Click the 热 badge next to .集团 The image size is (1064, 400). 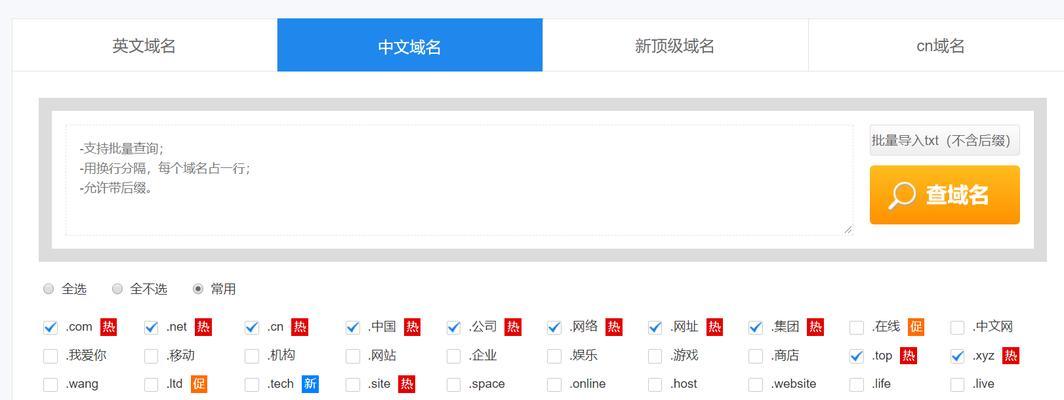[x=815, y=327]
